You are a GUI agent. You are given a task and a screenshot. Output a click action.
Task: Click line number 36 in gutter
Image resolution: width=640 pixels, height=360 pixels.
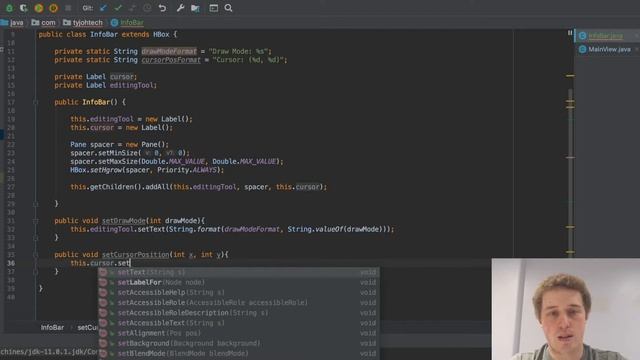pos(11,263)
